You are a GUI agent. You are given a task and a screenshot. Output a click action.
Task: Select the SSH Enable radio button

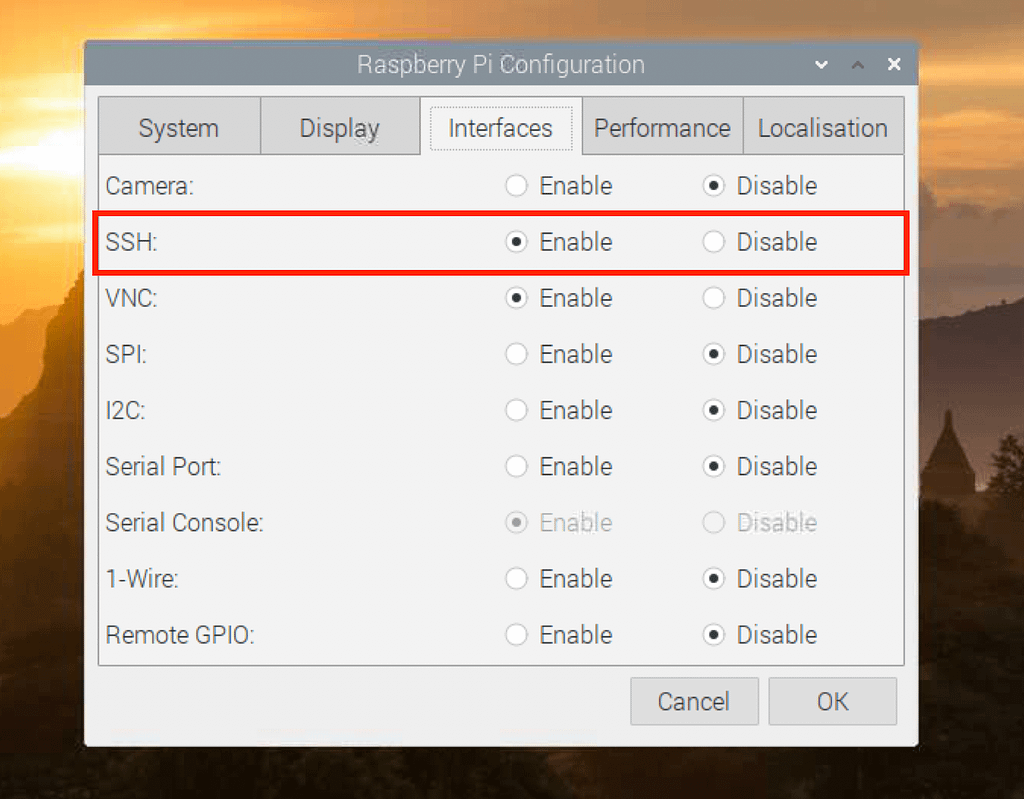tap(516, 242)
